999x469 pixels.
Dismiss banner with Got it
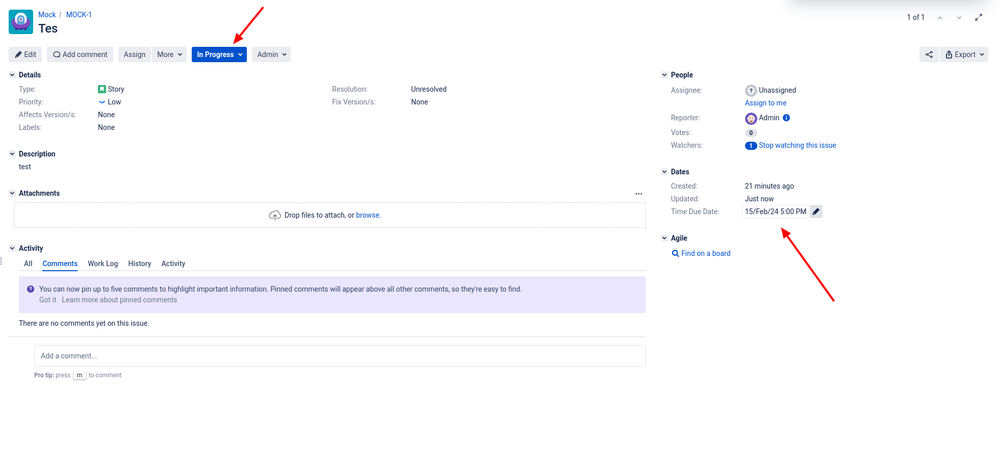tap(48, 300)
